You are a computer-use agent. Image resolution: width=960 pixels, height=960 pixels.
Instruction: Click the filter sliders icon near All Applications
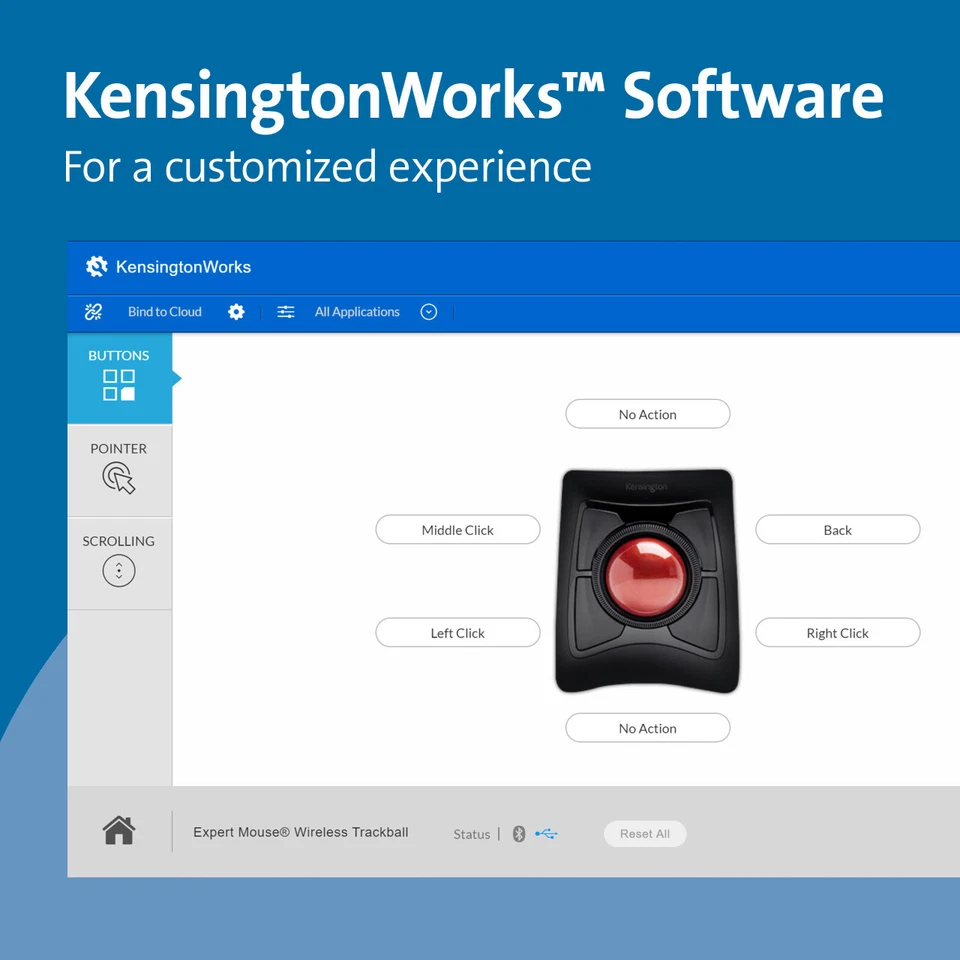click(285, 311)
